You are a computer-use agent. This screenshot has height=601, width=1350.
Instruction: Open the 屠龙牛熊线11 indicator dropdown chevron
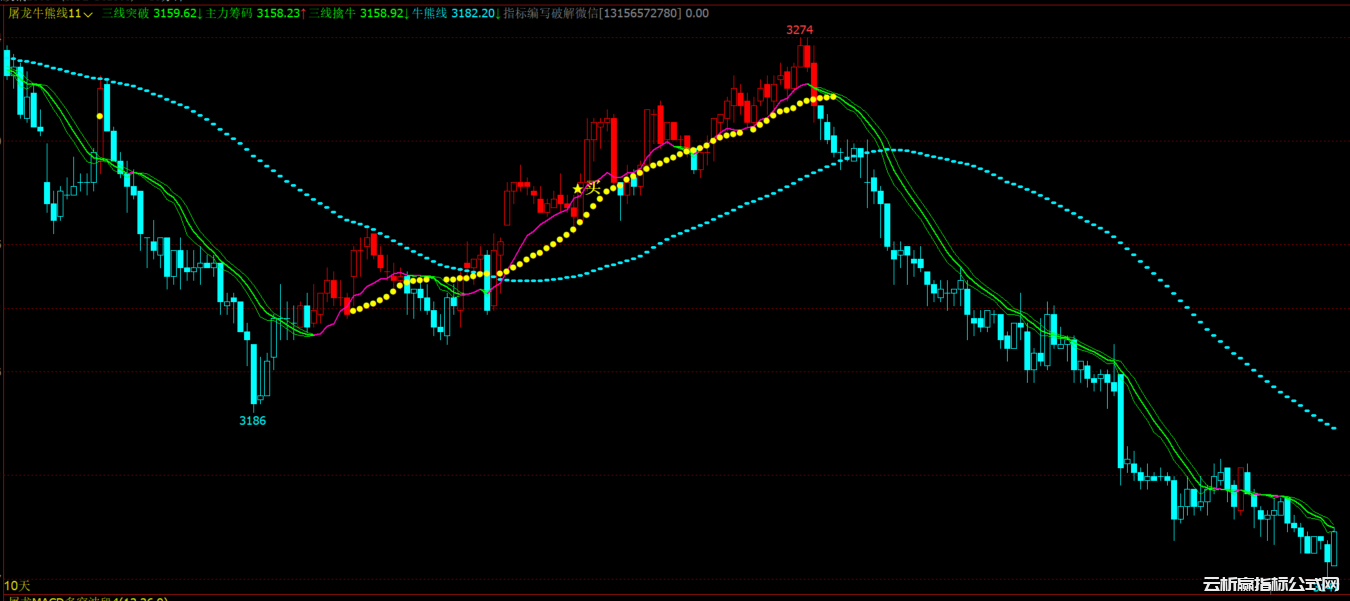pos(88,14)
